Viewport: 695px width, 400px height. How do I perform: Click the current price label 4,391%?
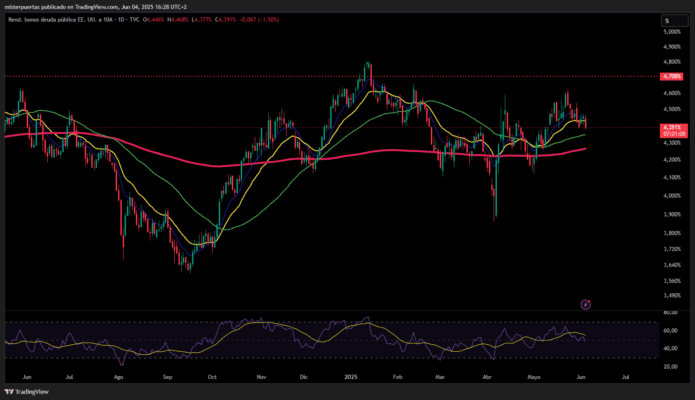pos(670,128)
